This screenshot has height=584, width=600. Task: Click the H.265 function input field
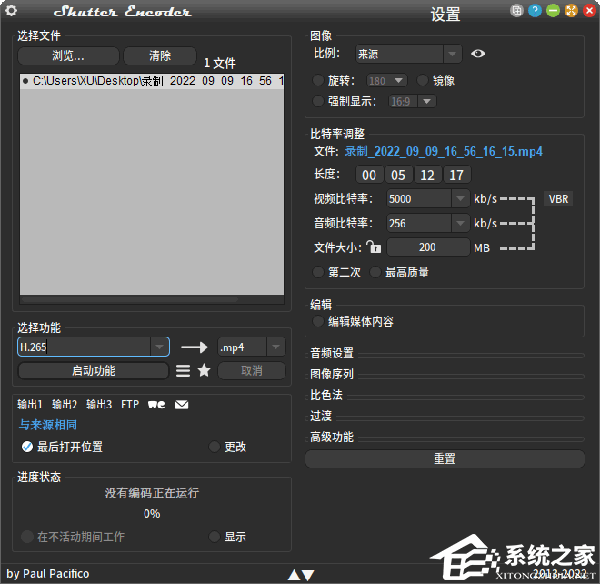click(x=84, y=347)
